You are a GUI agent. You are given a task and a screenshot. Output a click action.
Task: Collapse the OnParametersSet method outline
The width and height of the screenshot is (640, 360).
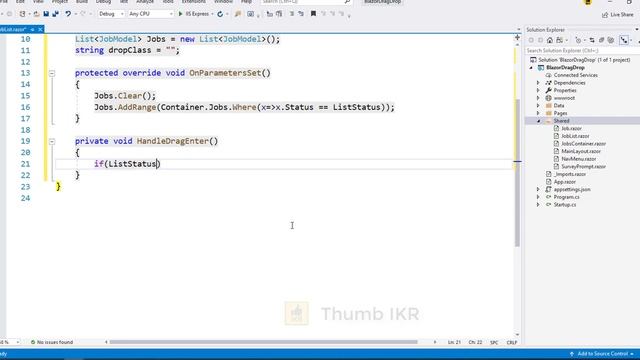[52, 73]
